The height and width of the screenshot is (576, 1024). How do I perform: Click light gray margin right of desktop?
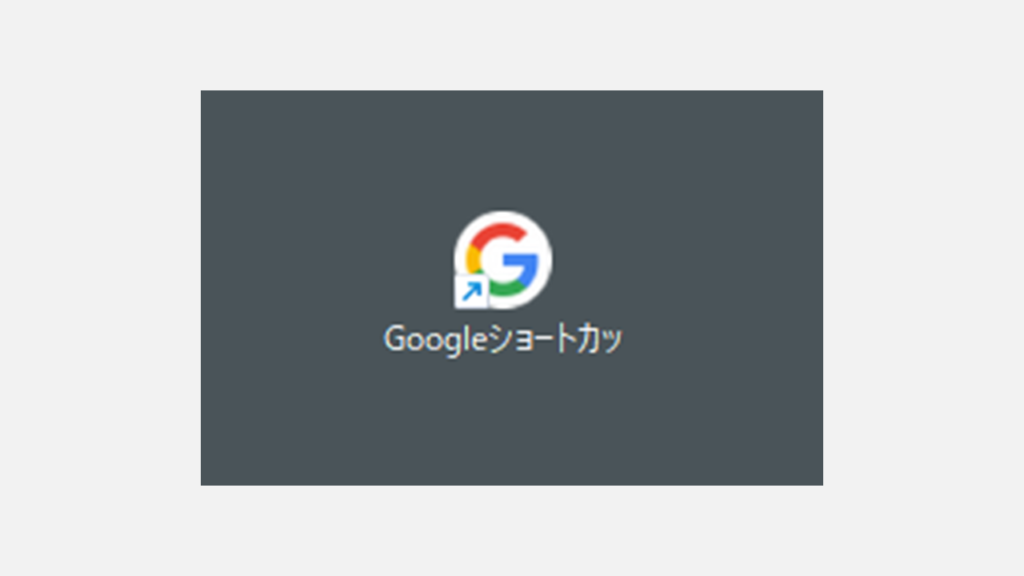923,287
